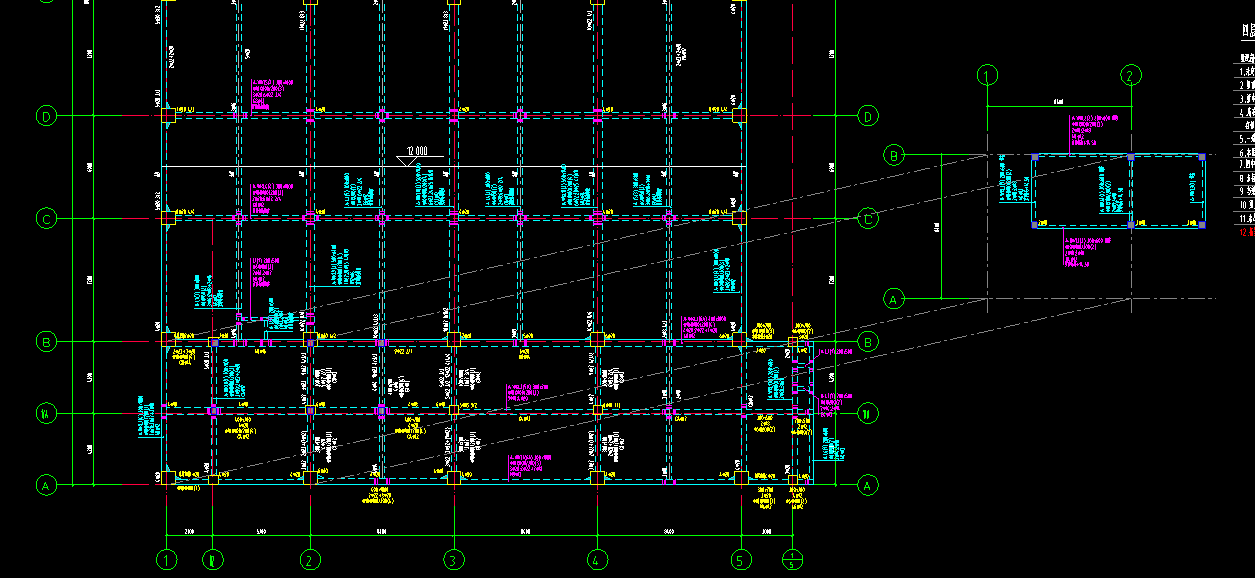The image size is (1255, 578).
Task: Pick bottom axis bubble 5
Action: [x=740, y=559]
